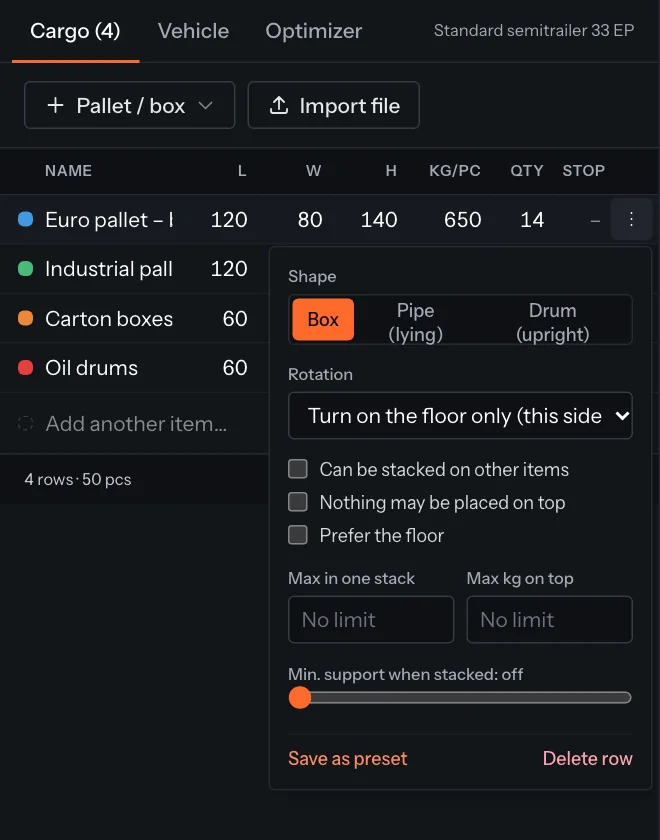Screen dimensions: 660x840
Task: Click the Carton boxes length value 60
Action: 235,319
